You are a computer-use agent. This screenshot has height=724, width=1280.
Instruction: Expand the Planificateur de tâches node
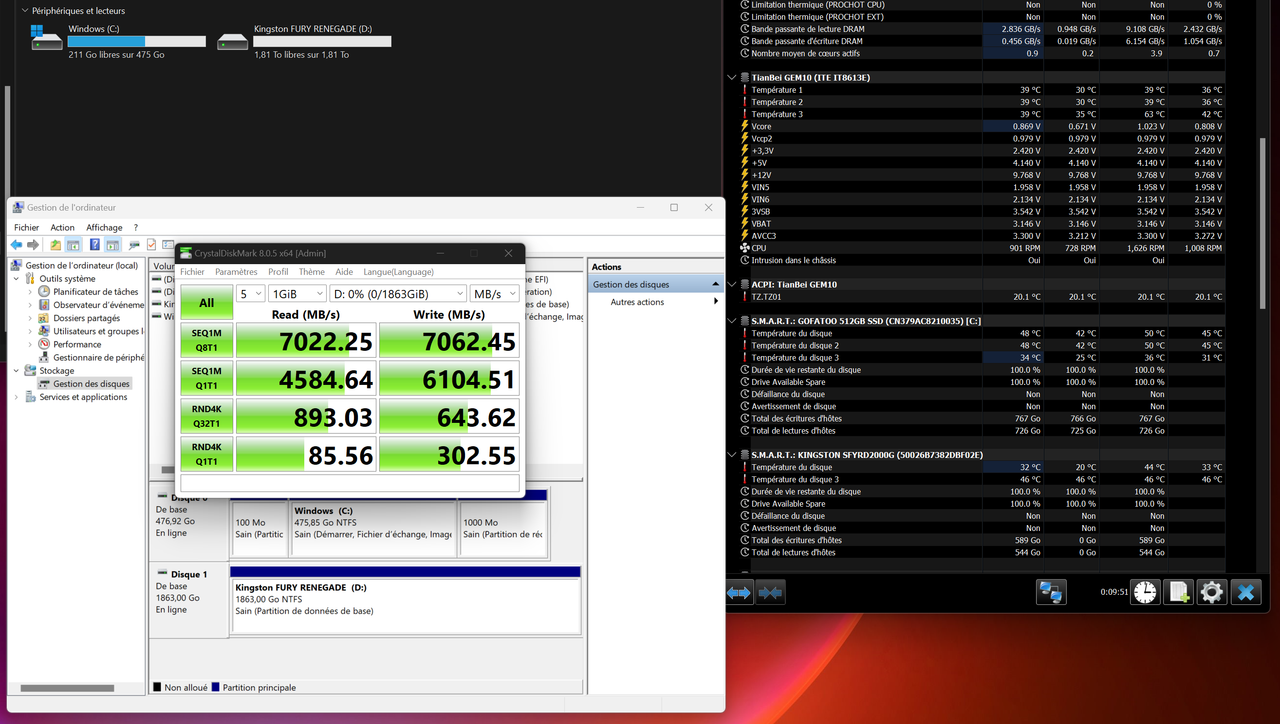pos(30,292)
